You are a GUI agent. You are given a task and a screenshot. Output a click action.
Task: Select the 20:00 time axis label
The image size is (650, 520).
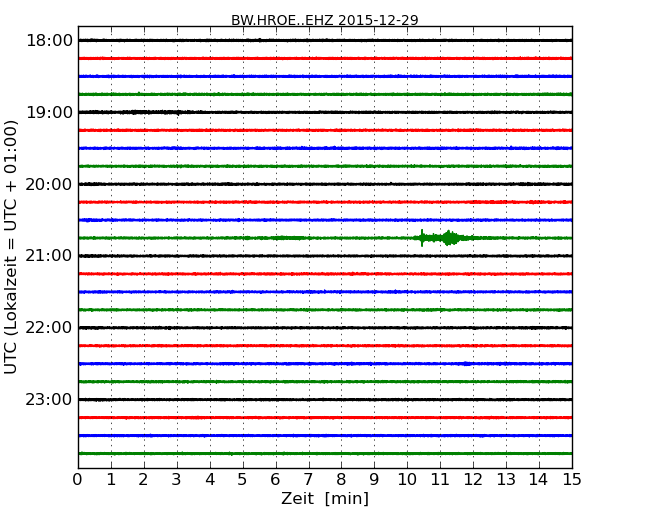pyautogui.click(x=49, y=184)
